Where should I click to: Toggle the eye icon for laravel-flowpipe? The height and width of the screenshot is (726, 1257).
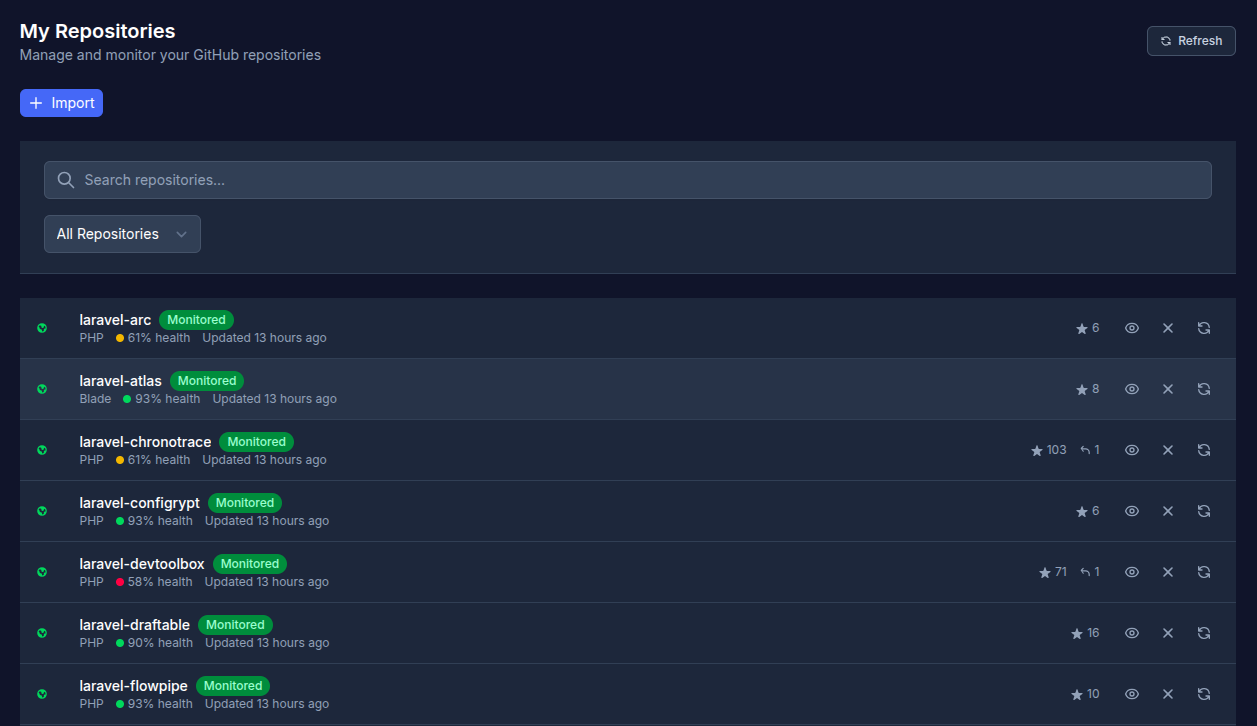click(1132, 694)
